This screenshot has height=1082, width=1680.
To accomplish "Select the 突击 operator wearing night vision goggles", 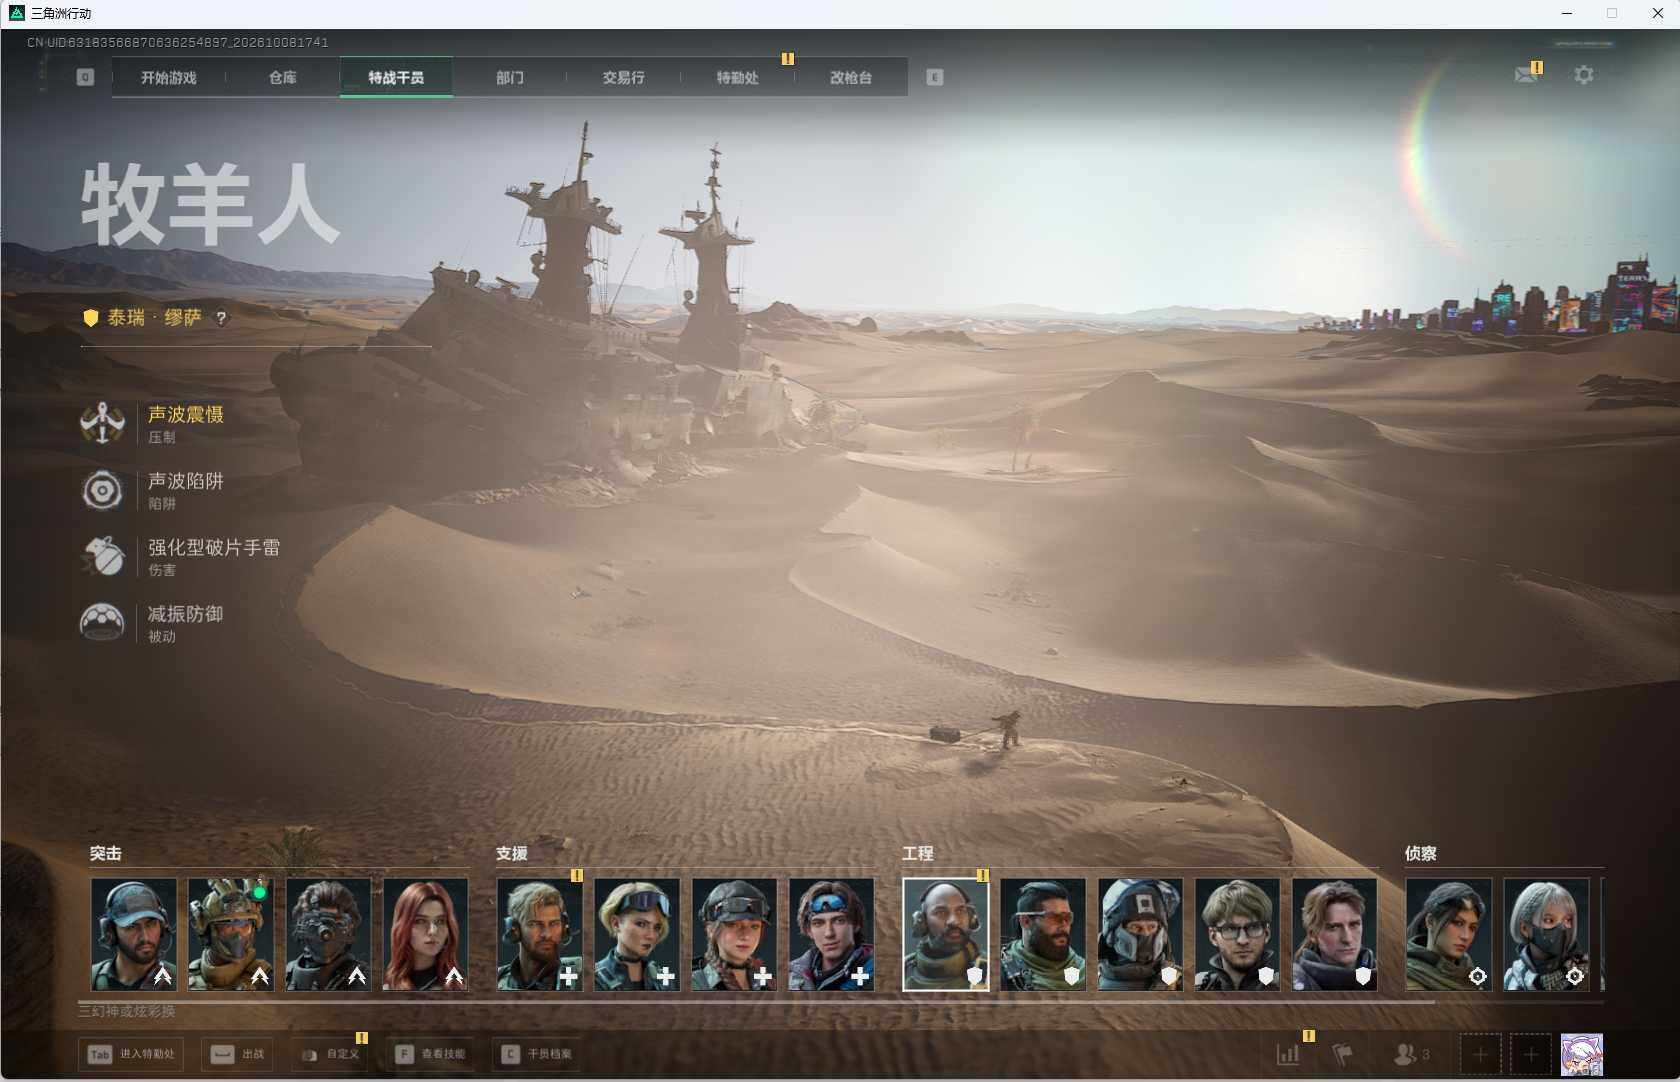I will (x=328, y=935).
